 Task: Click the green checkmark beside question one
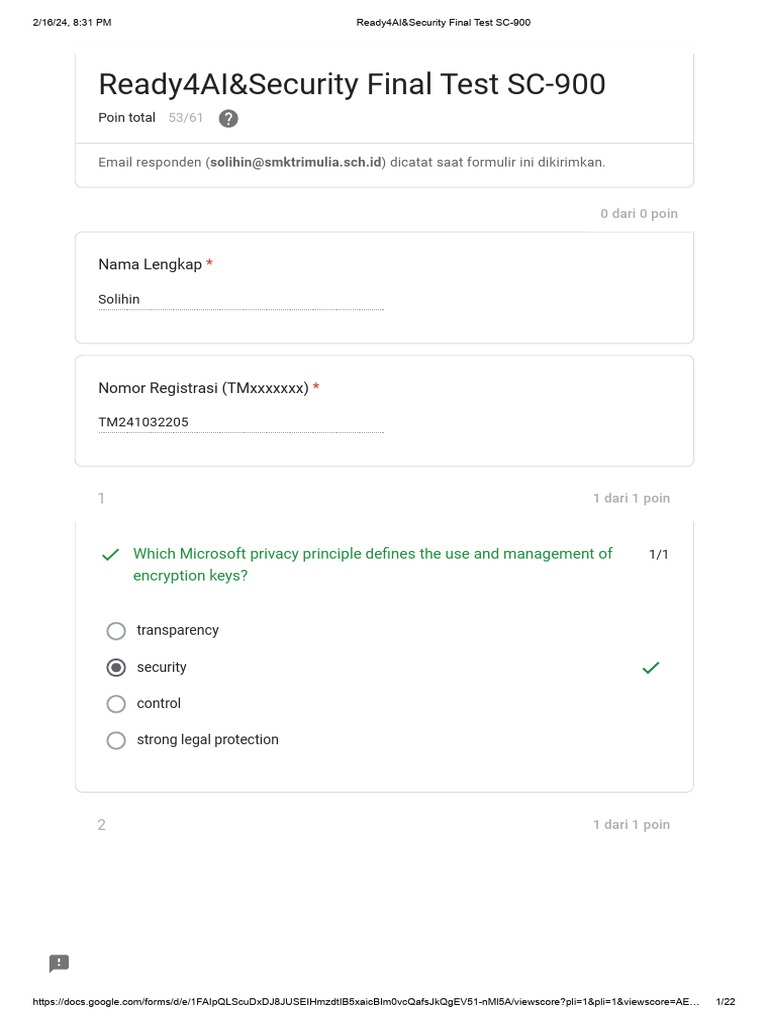click(x=110, y=554)
